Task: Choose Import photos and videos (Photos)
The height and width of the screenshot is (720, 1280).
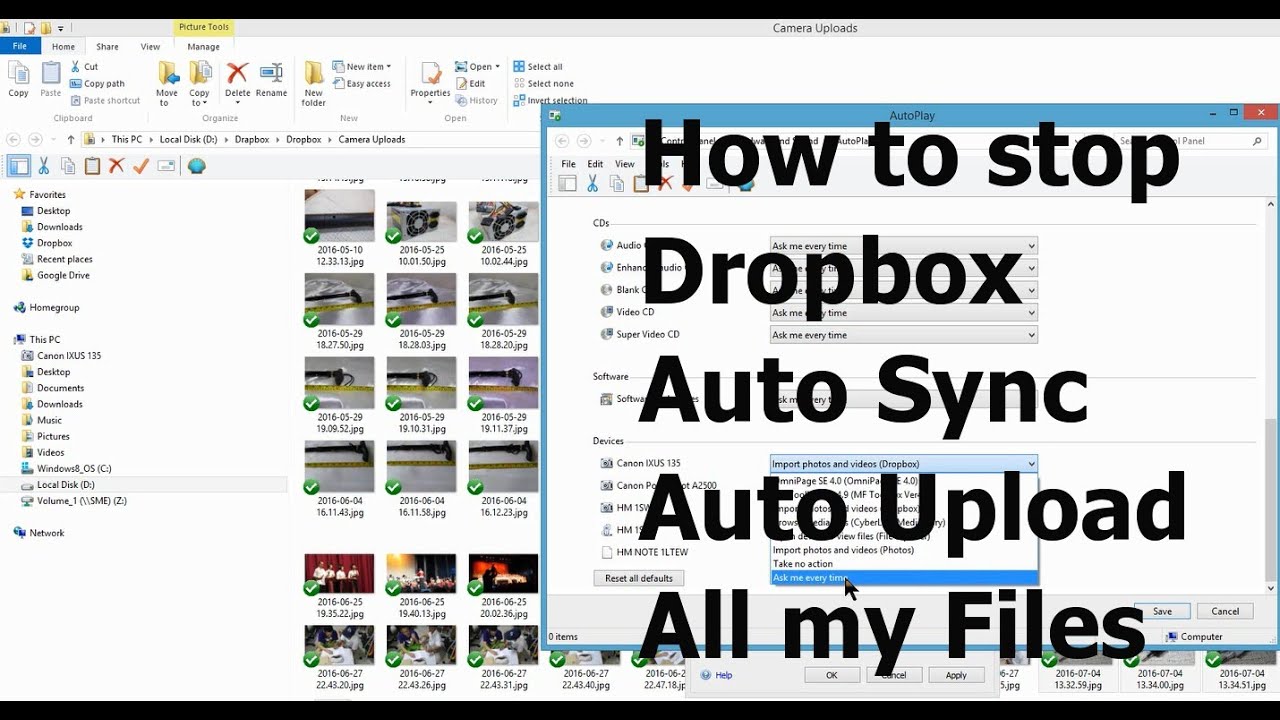Action: (x=904, y=550)
